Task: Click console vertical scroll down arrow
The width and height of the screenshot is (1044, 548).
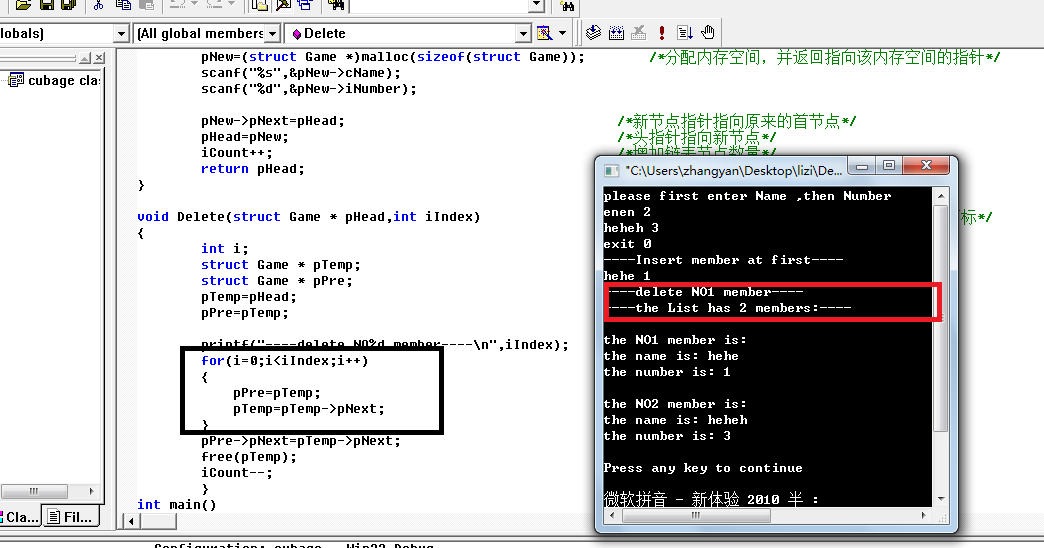Action: click(x=941, y=499)
